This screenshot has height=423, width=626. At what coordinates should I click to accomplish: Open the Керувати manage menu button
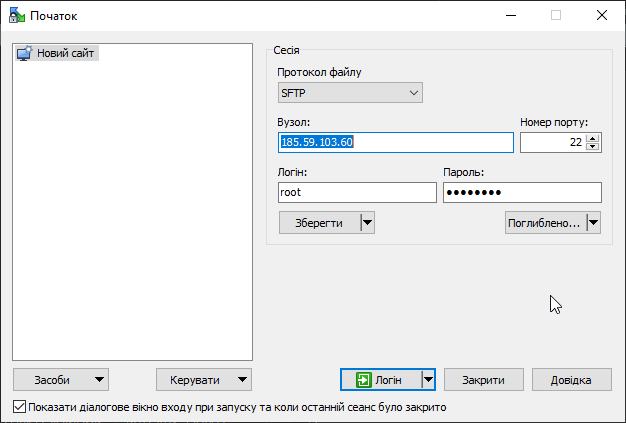[204, 380]
